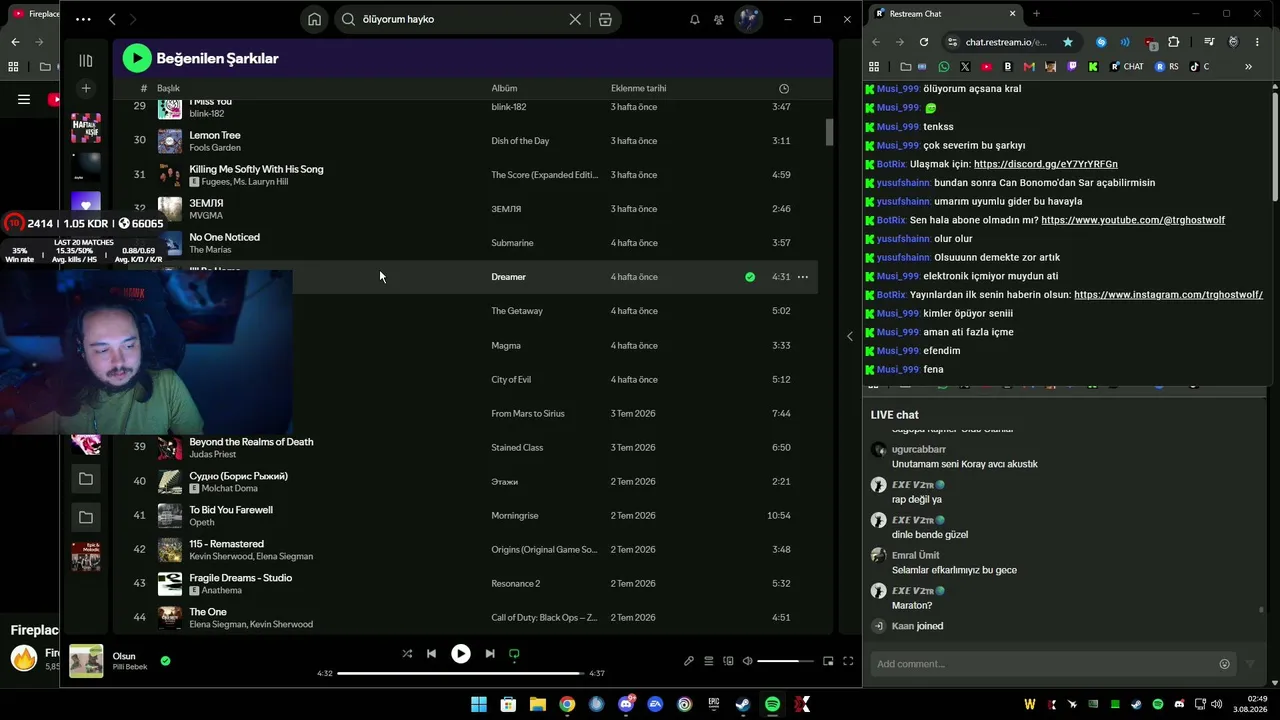Click Fragile Dreams - Studio album art
Screen dimensions: 1280x720
tap(170, 584)
